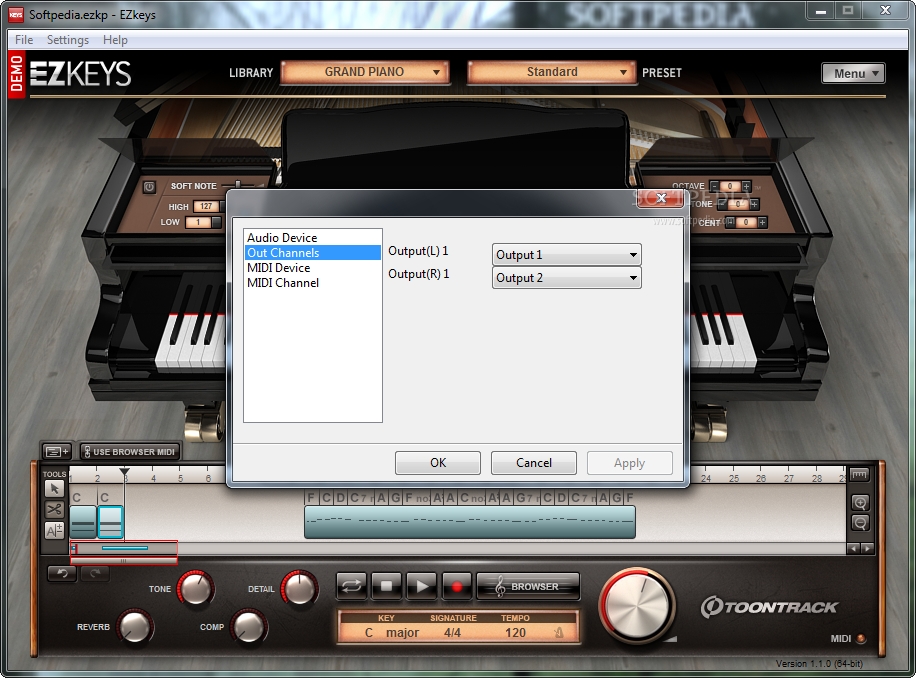This screenshot has width=916, height=678.
Task: Click the EZkeys logo
Action: pos(81,74)
